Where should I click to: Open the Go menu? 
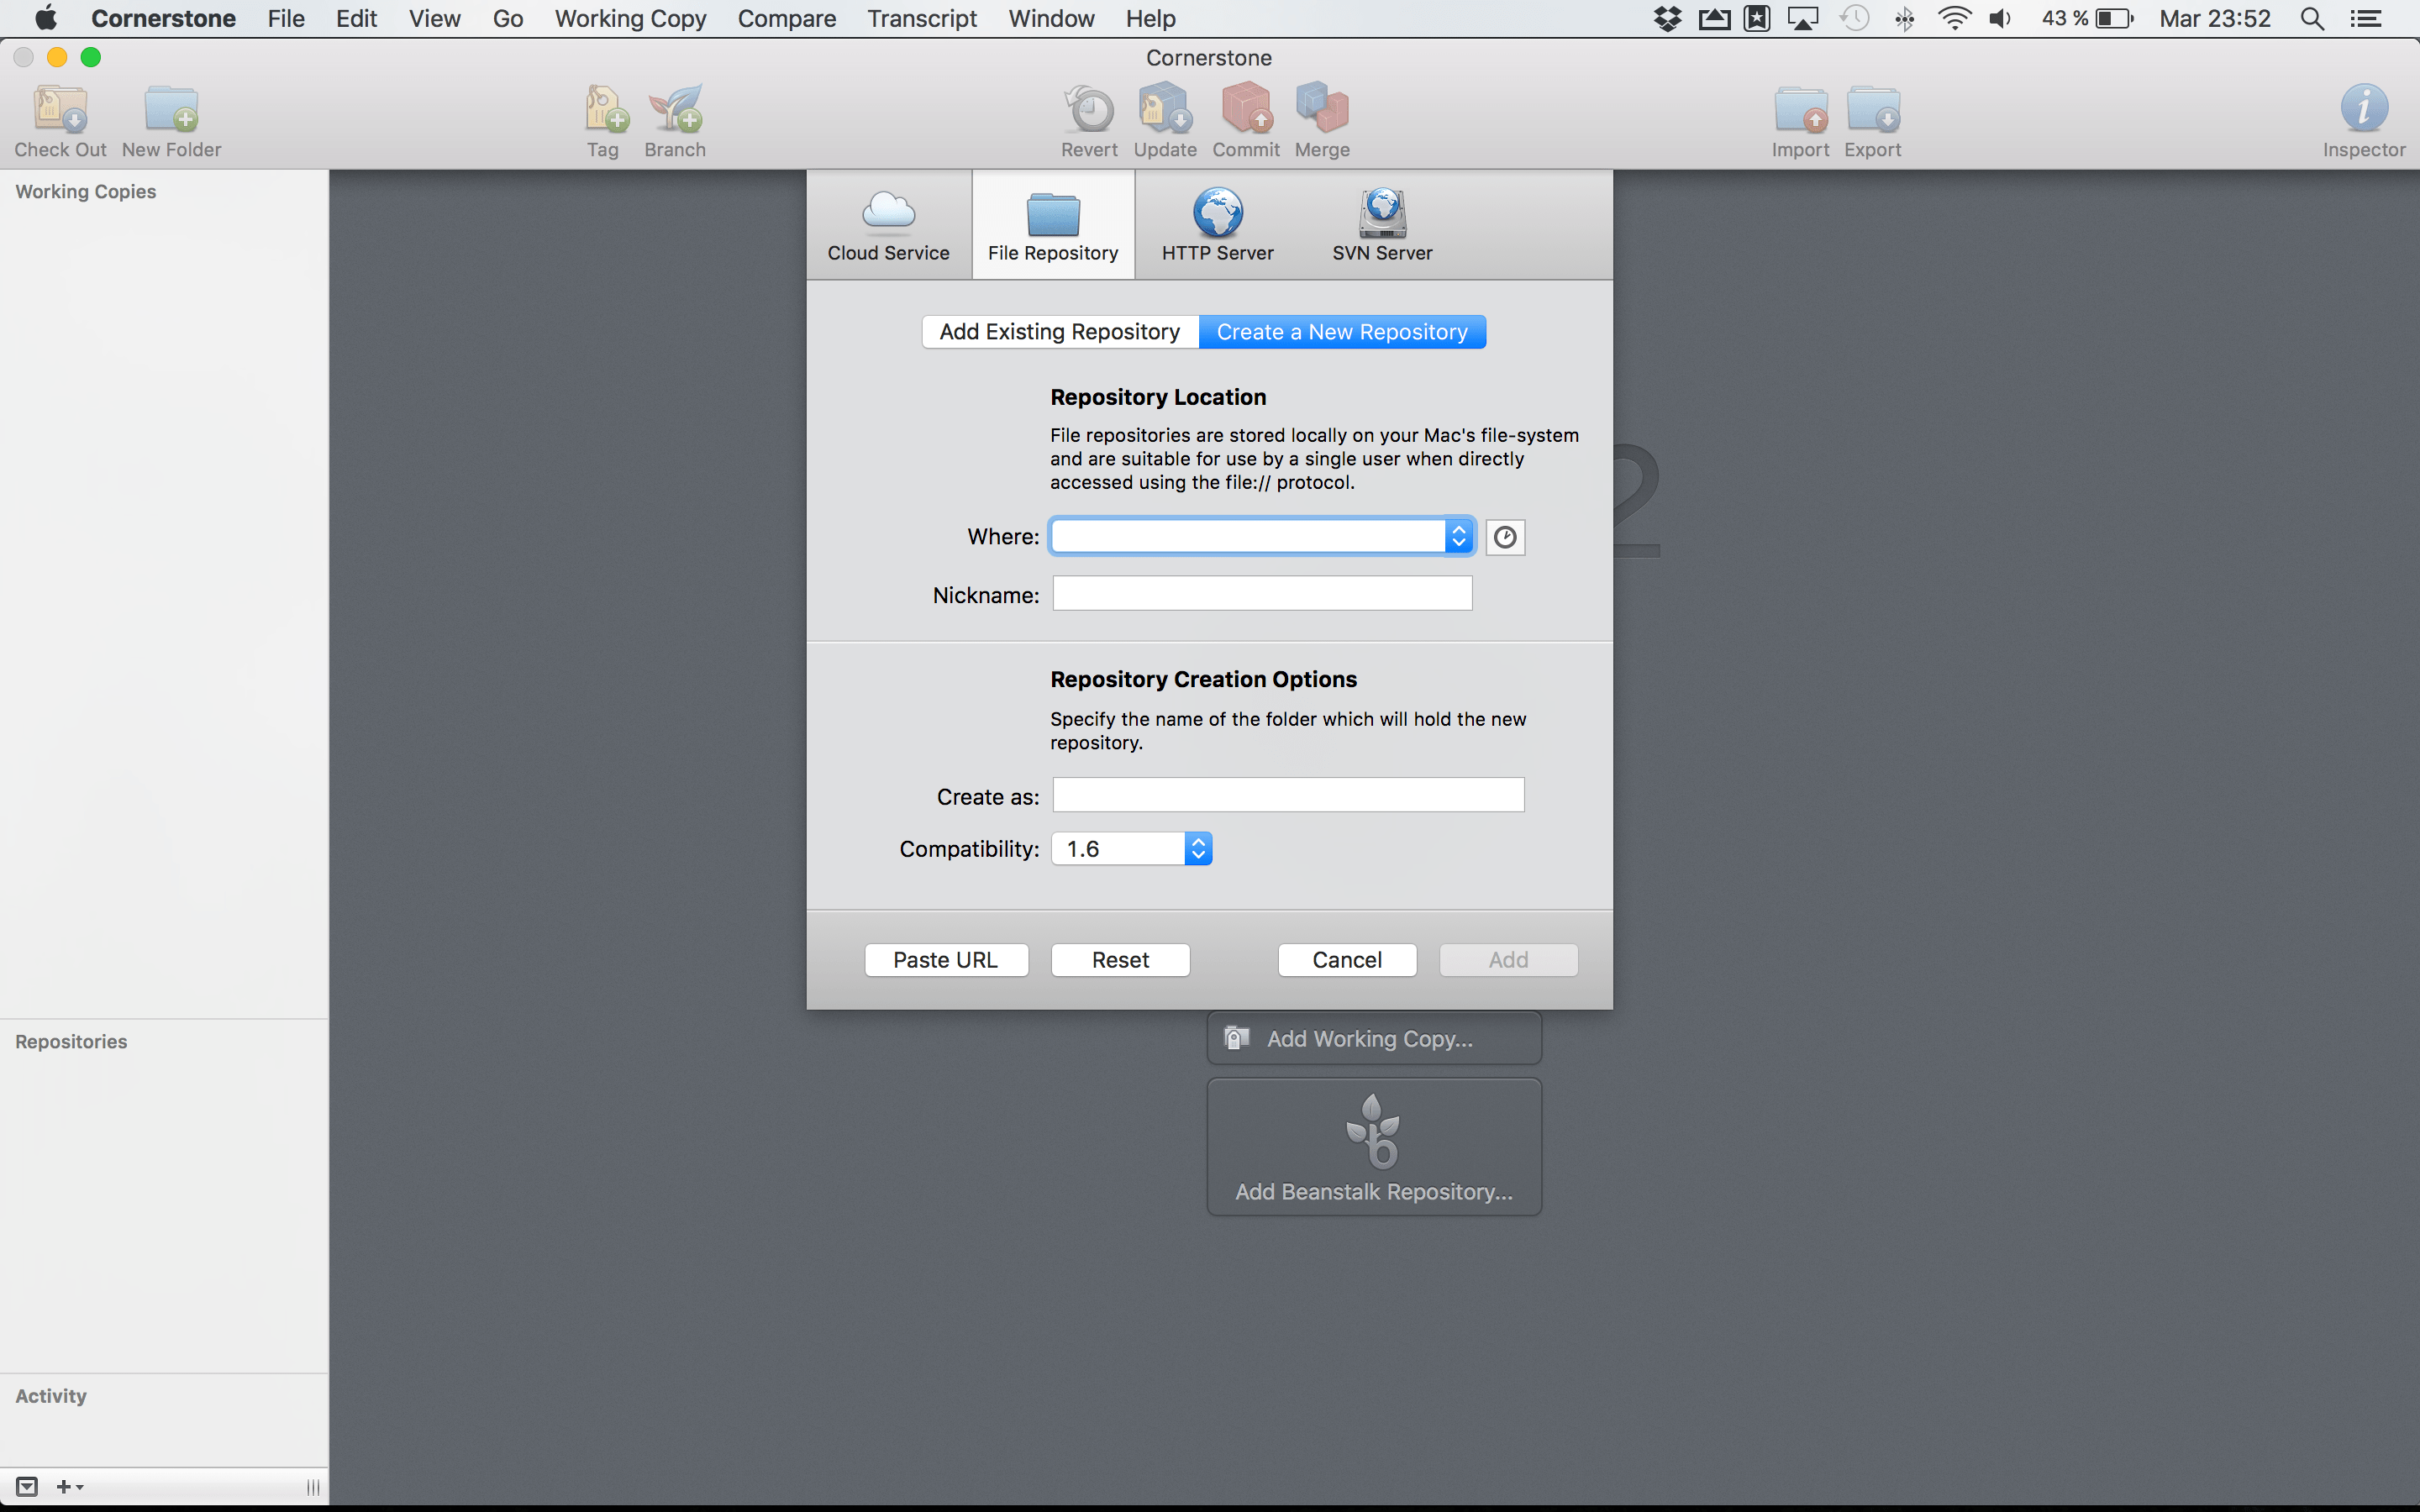pyautogui.click(x=508, y=18)
